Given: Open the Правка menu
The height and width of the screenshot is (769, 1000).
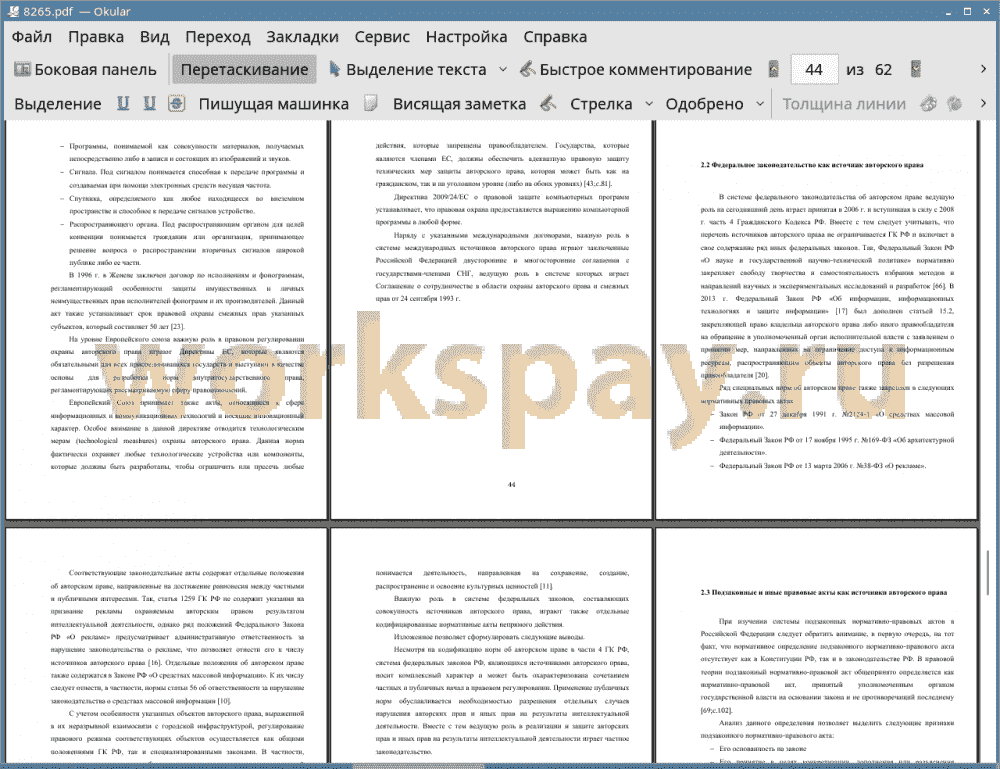Looking at the screenshot, I should (96, 37).
